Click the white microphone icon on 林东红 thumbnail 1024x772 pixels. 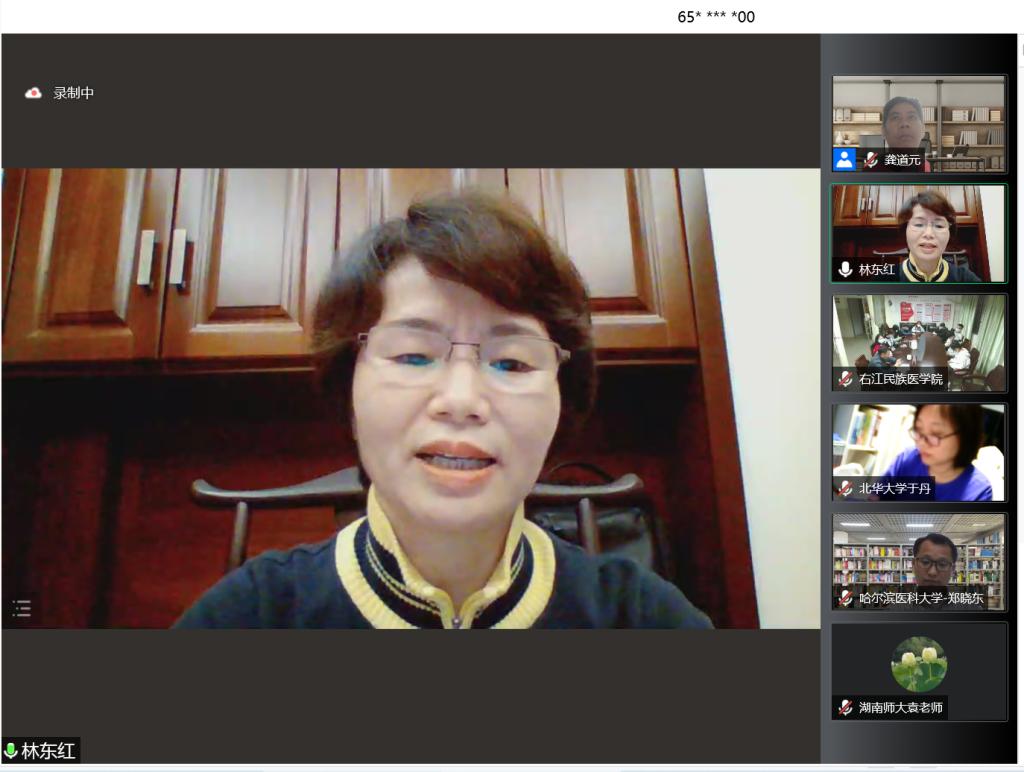coord(846,269)
